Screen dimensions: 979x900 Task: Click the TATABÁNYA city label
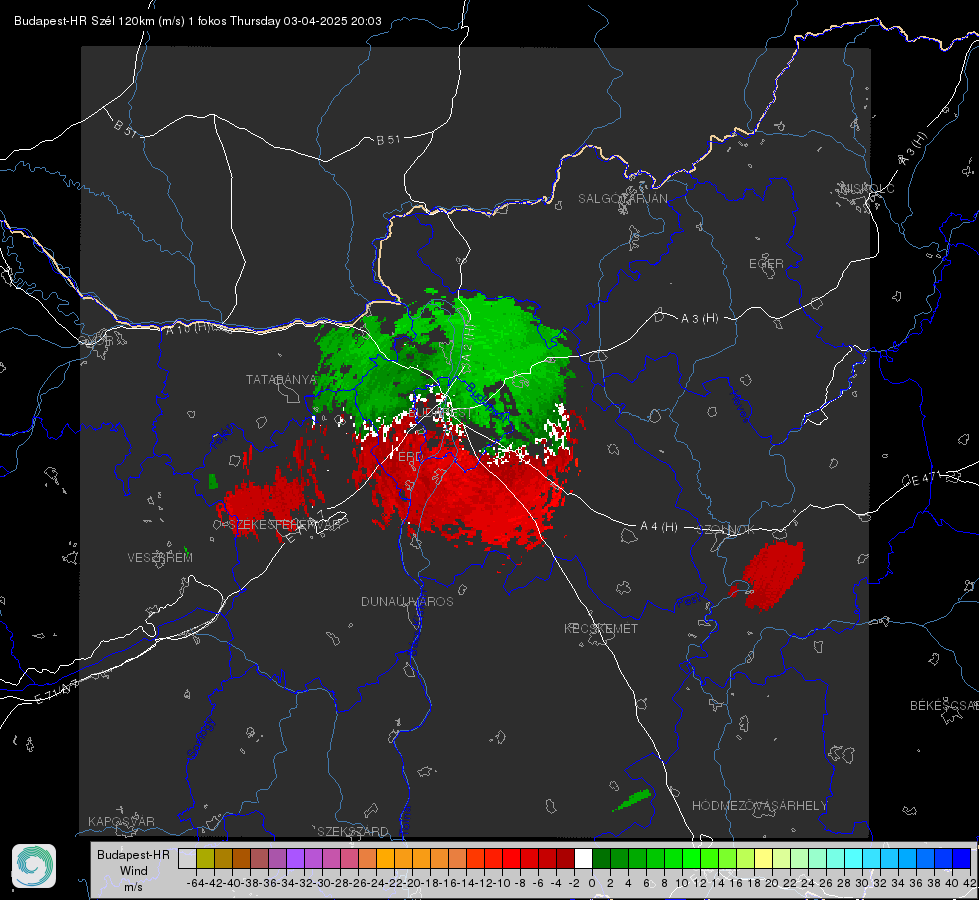point(282,380)
